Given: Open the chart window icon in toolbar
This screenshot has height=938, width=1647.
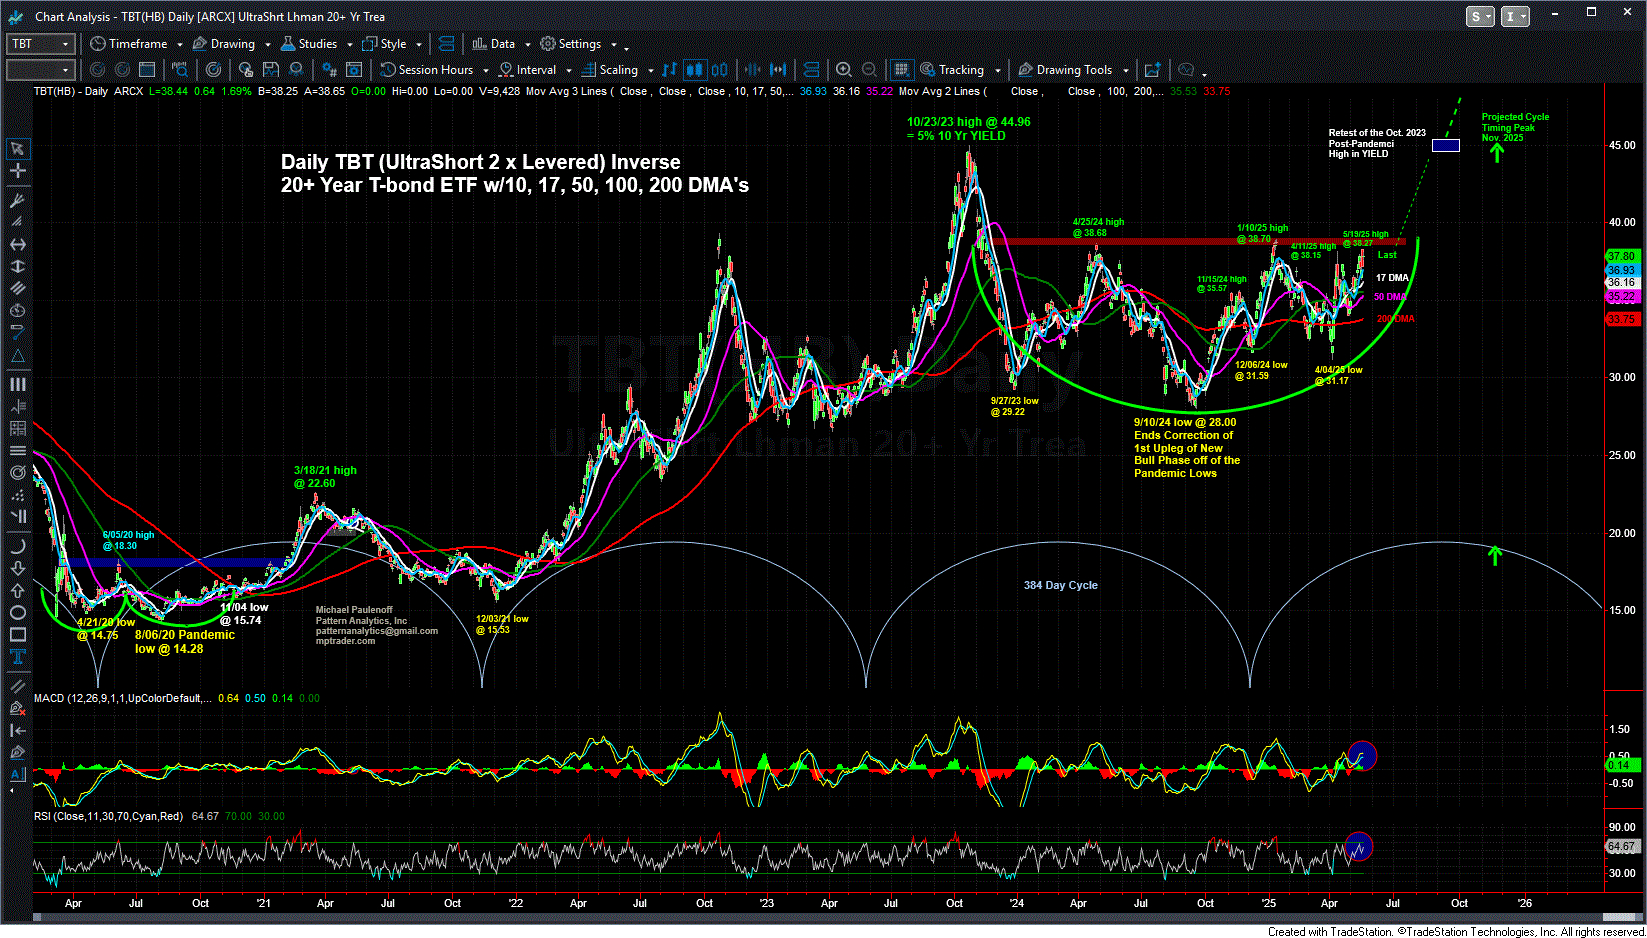Looking at the screenshot, I should tap(147, 70).
